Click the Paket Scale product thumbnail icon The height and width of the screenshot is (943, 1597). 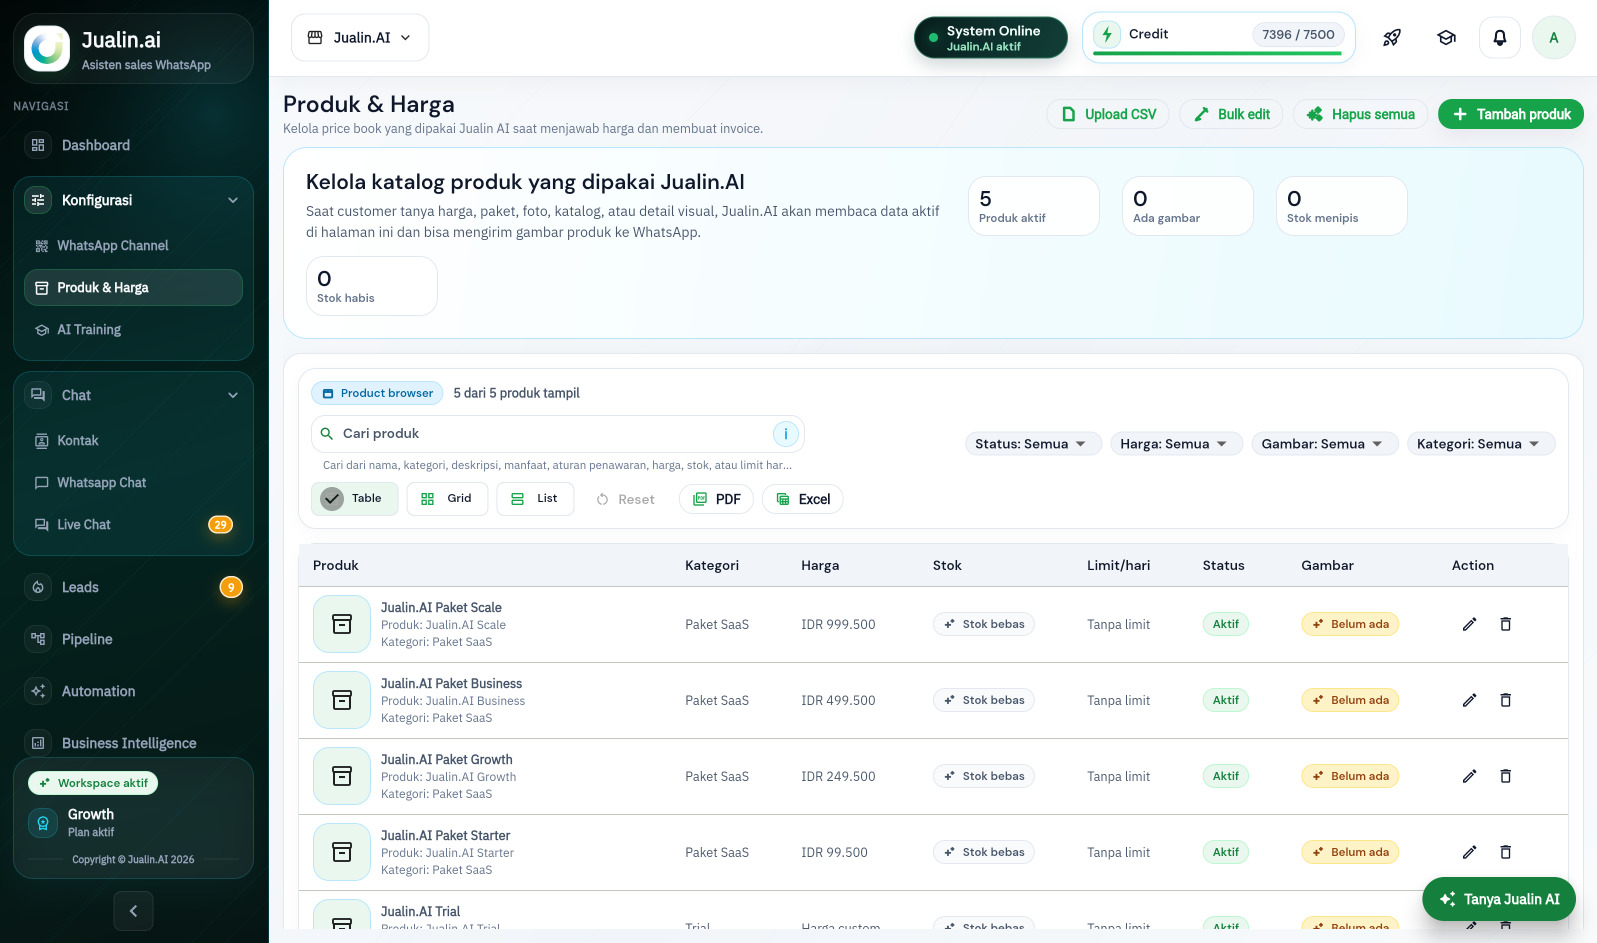pos(342,624)
